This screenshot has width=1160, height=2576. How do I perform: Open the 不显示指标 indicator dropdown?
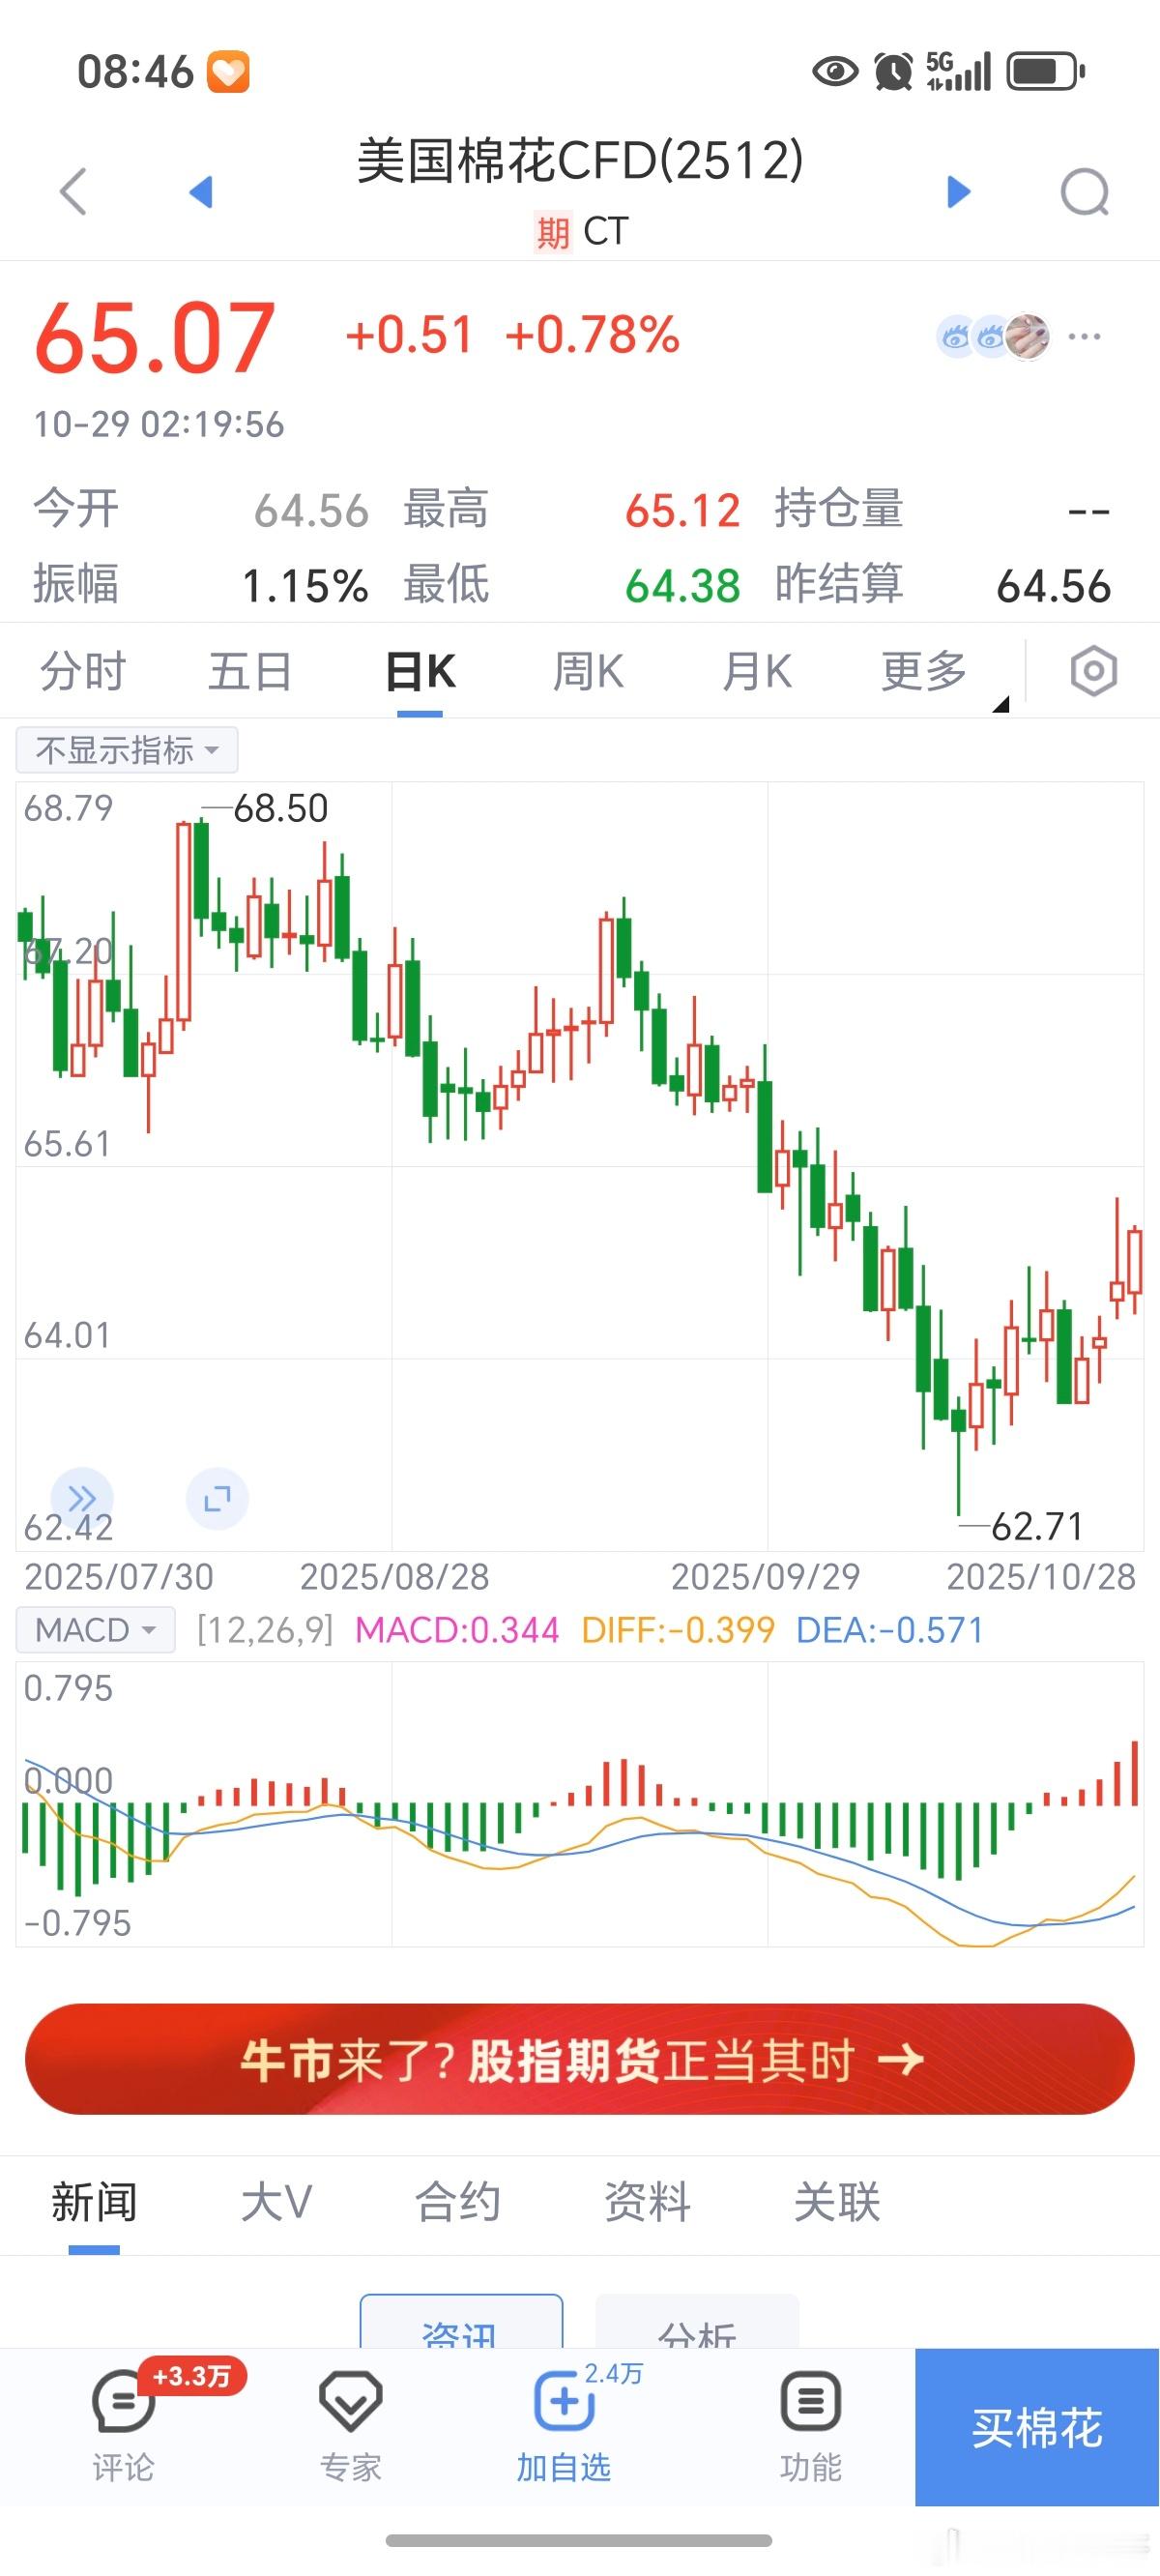[x=127, y=750]
